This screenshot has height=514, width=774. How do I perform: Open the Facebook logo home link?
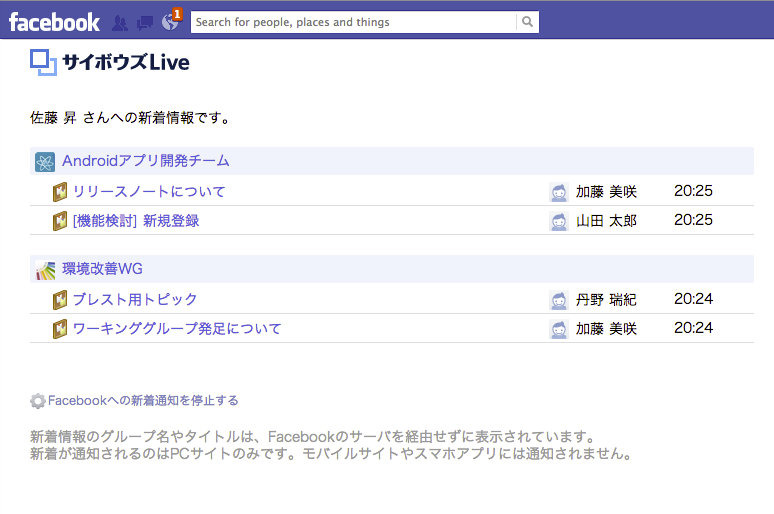54,22
